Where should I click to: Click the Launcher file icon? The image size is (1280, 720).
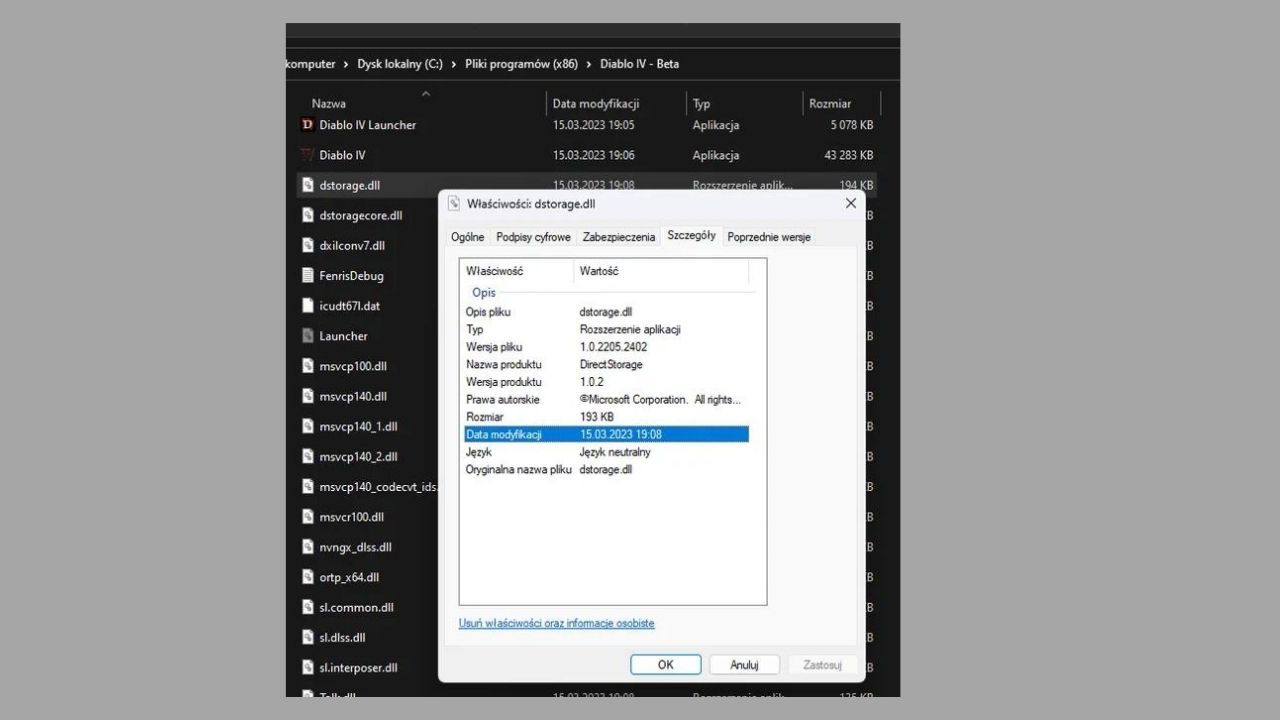point(308,336)
